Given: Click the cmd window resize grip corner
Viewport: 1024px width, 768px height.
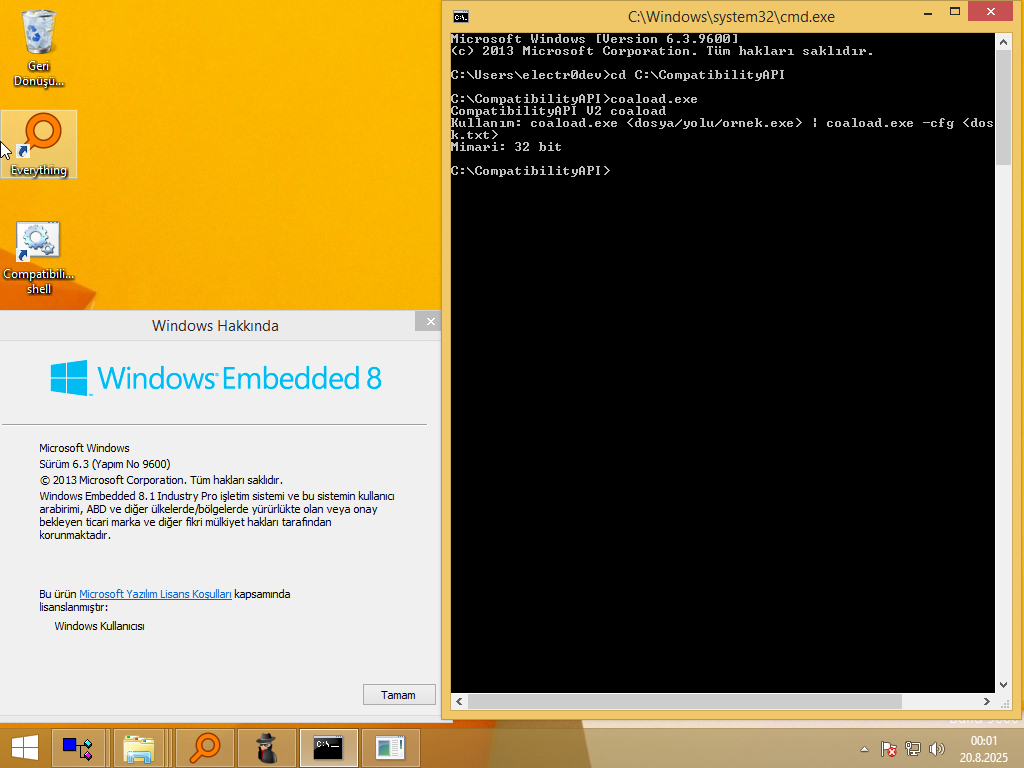Looking at the screenshot, I should pyautogui.click(x=1004, y=703).
